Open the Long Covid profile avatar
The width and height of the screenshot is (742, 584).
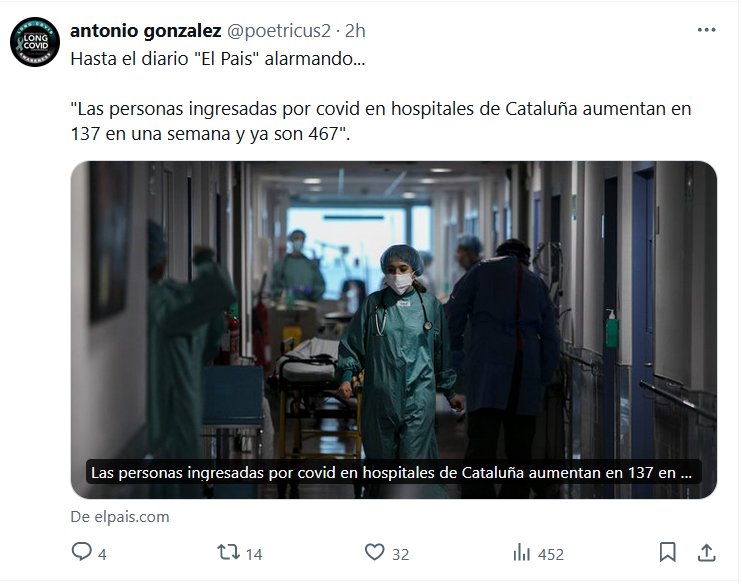pyautogui.click(x=35, y=42)
